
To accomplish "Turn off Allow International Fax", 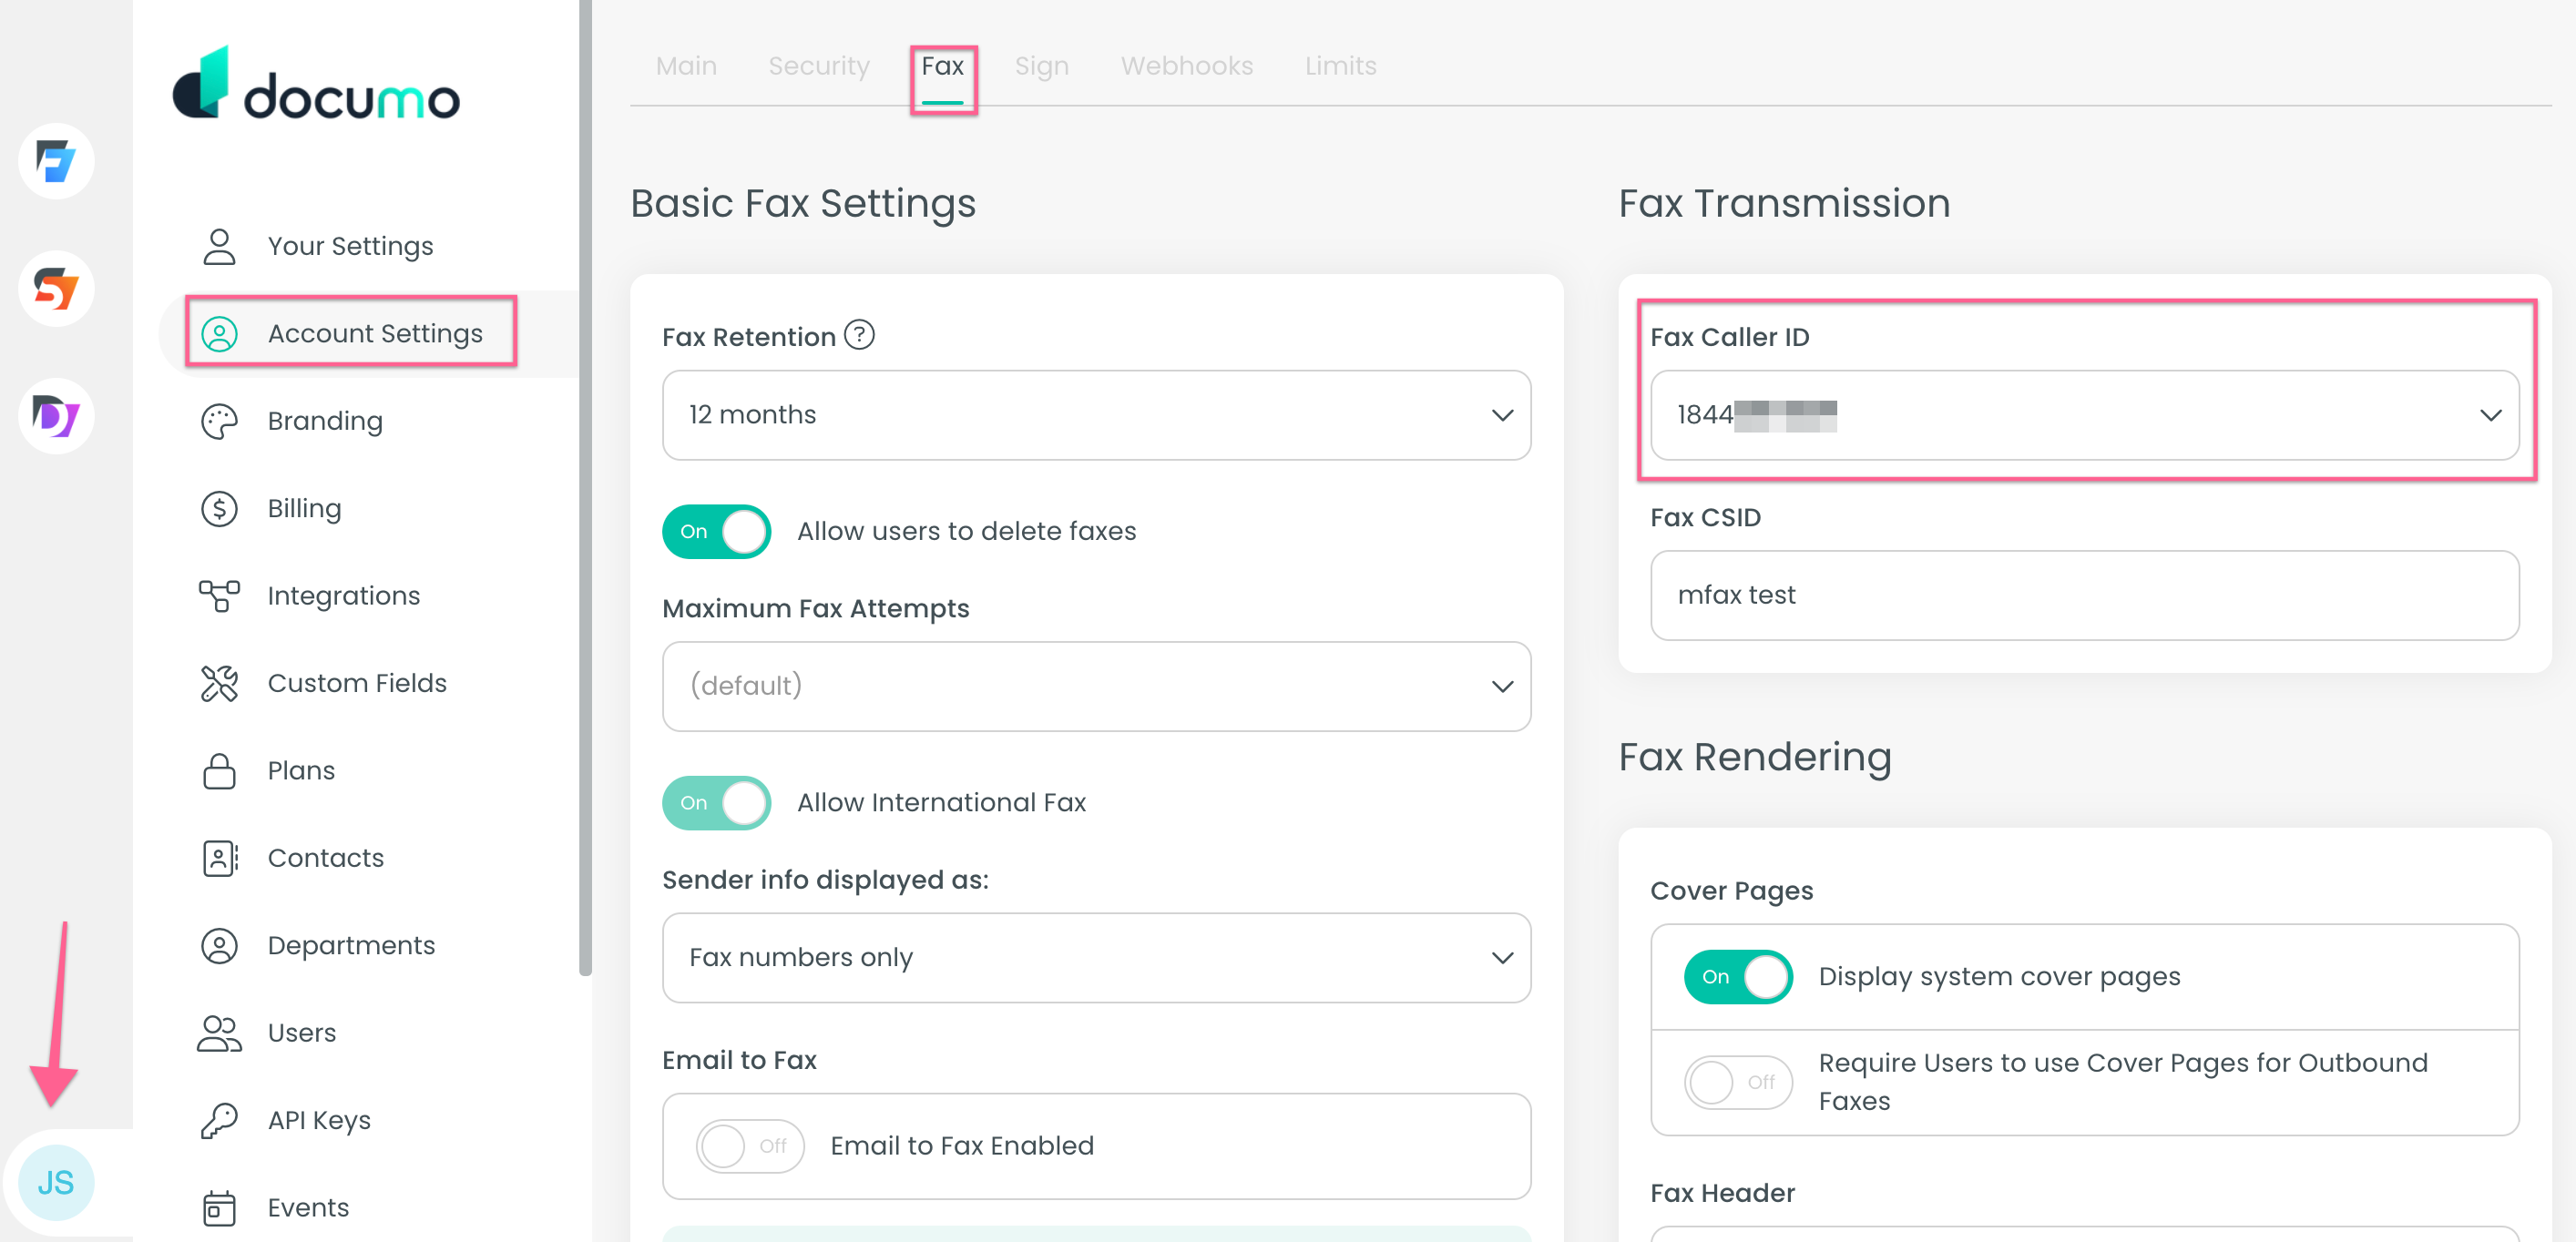I will pyautogui.click(x=716, y=802).
